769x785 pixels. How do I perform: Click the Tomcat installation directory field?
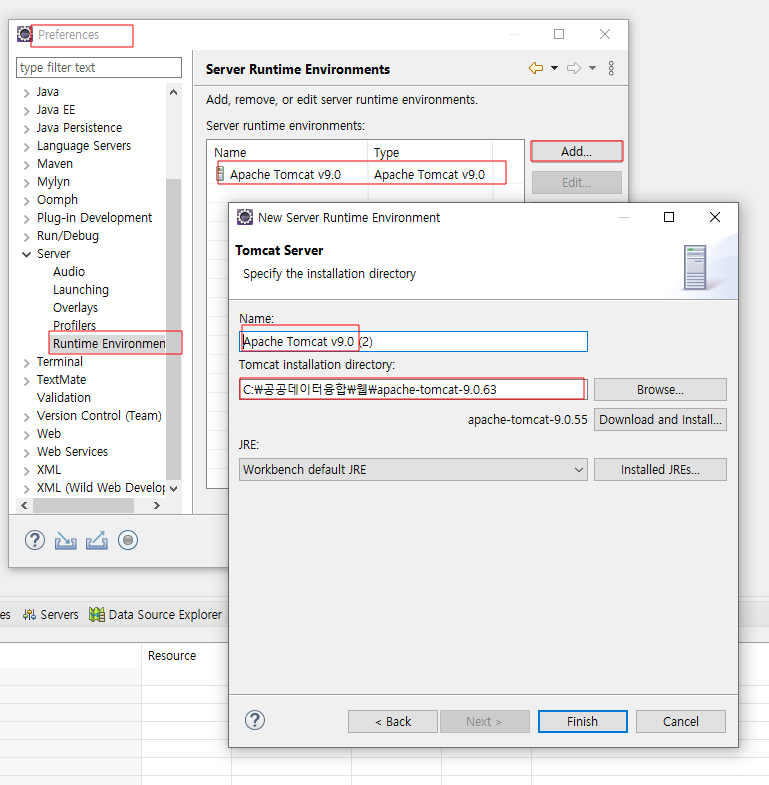413,389
